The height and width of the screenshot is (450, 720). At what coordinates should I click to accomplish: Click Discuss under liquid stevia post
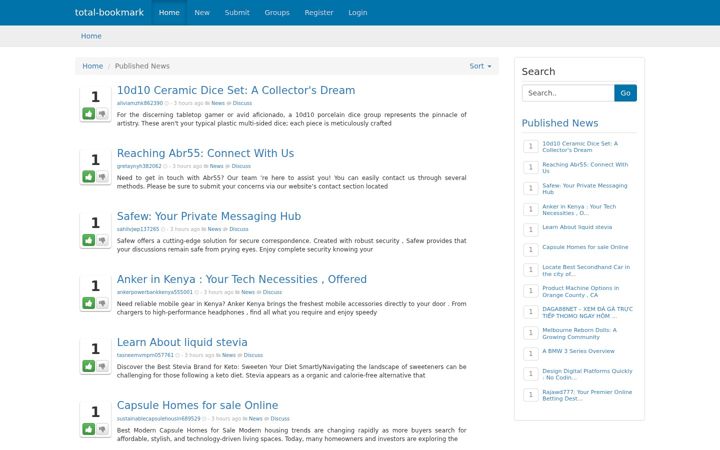coord(253,355)
